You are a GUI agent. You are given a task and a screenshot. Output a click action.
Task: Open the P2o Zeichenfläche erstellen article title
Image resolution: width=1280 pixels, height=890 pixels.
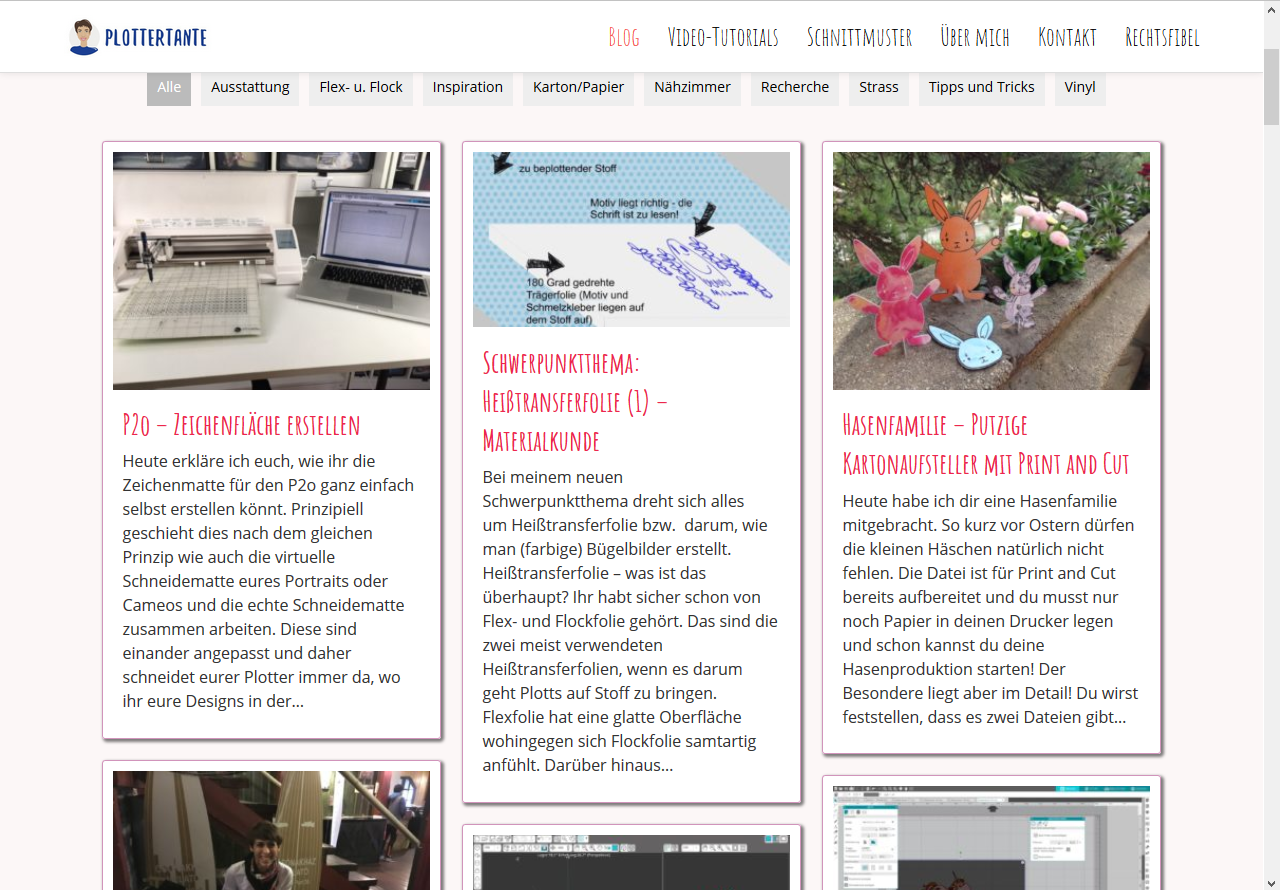point(241,424)
